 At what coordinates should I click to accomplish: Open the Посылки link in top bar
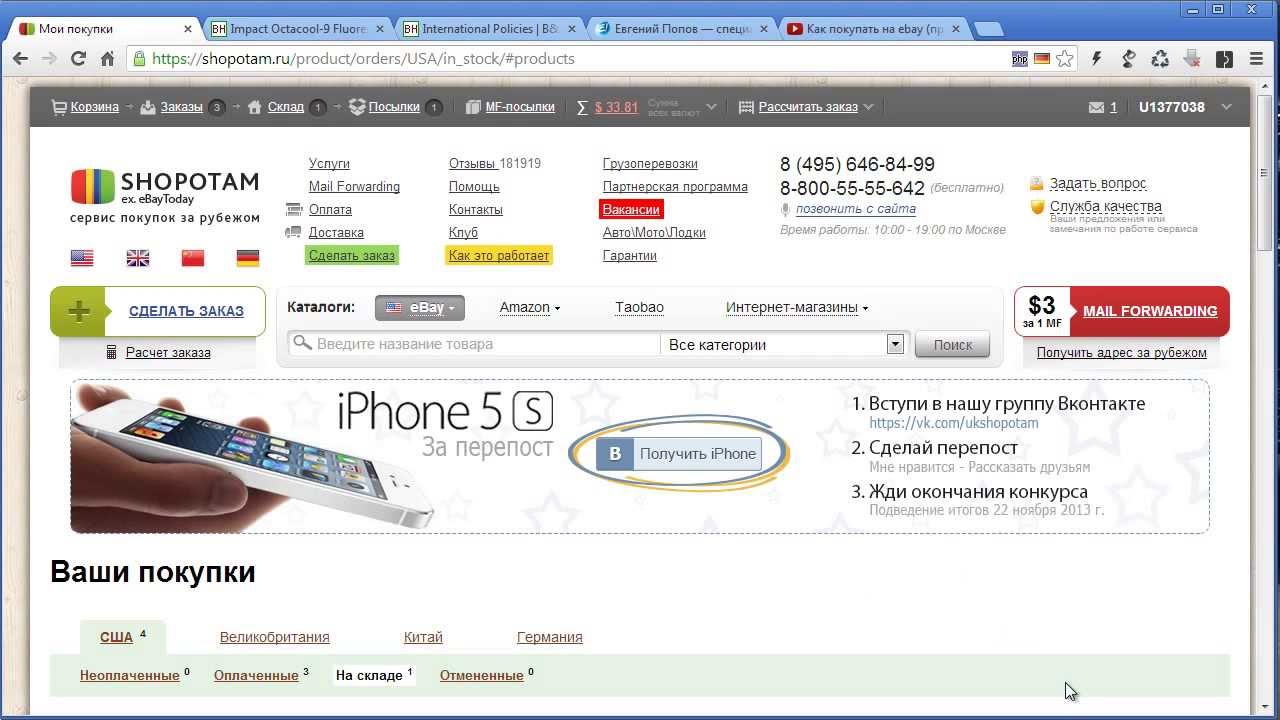[x=394, y=107]
